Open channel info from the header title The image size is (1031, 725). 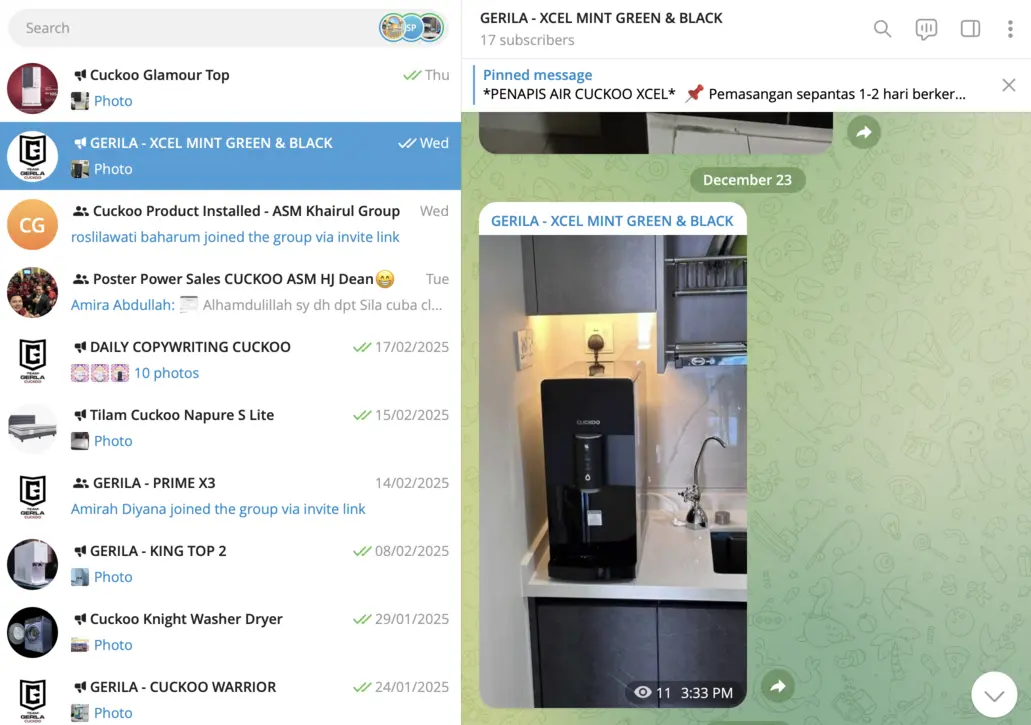pos(601,18)
